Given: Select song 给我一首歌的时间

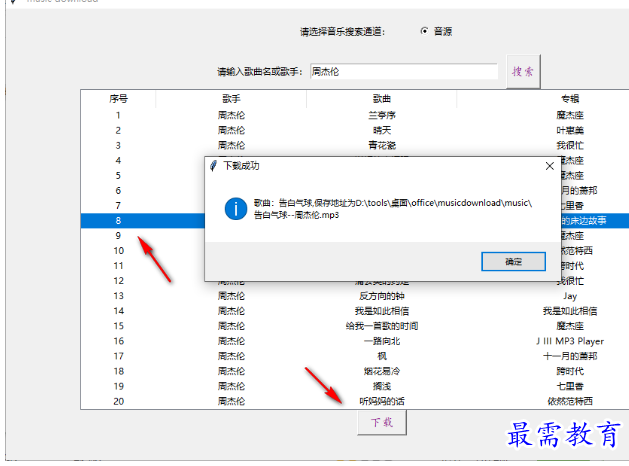Looking at the screenshot, I should click(381, 326).
